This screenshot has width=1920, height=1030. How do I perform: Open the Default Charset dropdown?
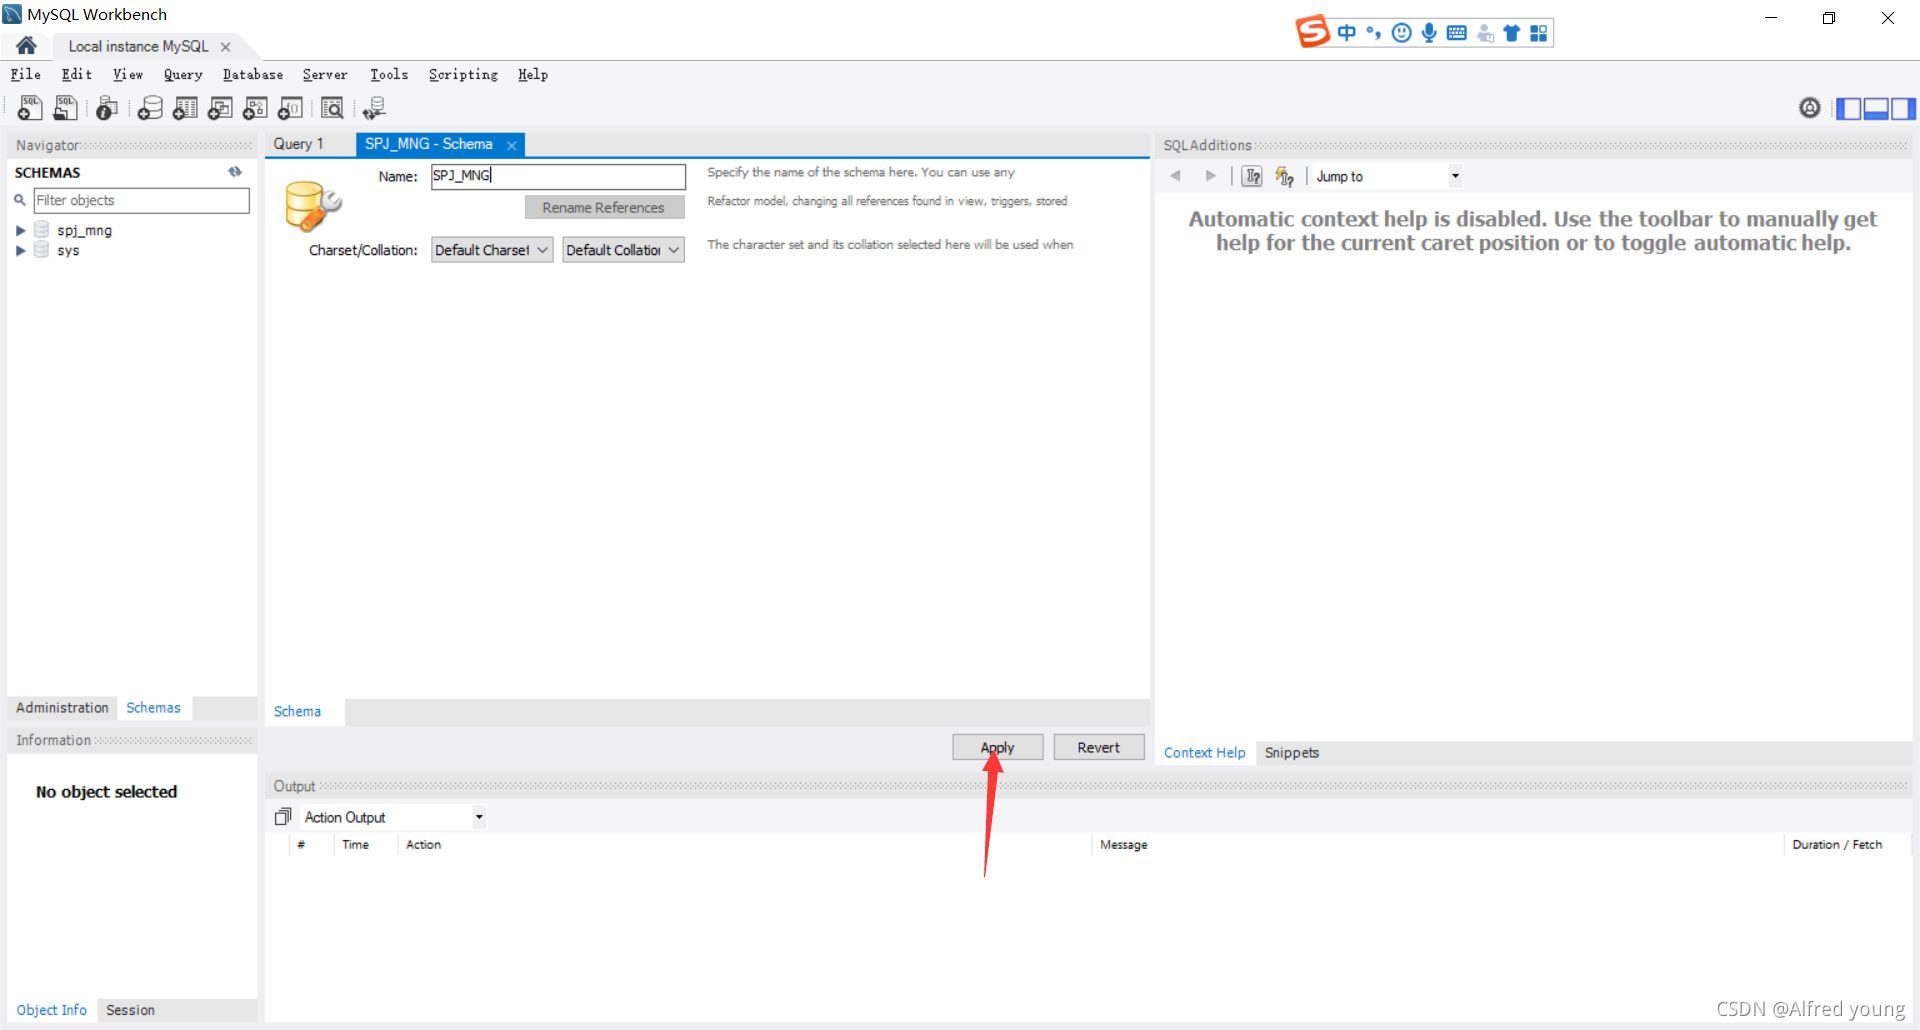click(492, 250)
